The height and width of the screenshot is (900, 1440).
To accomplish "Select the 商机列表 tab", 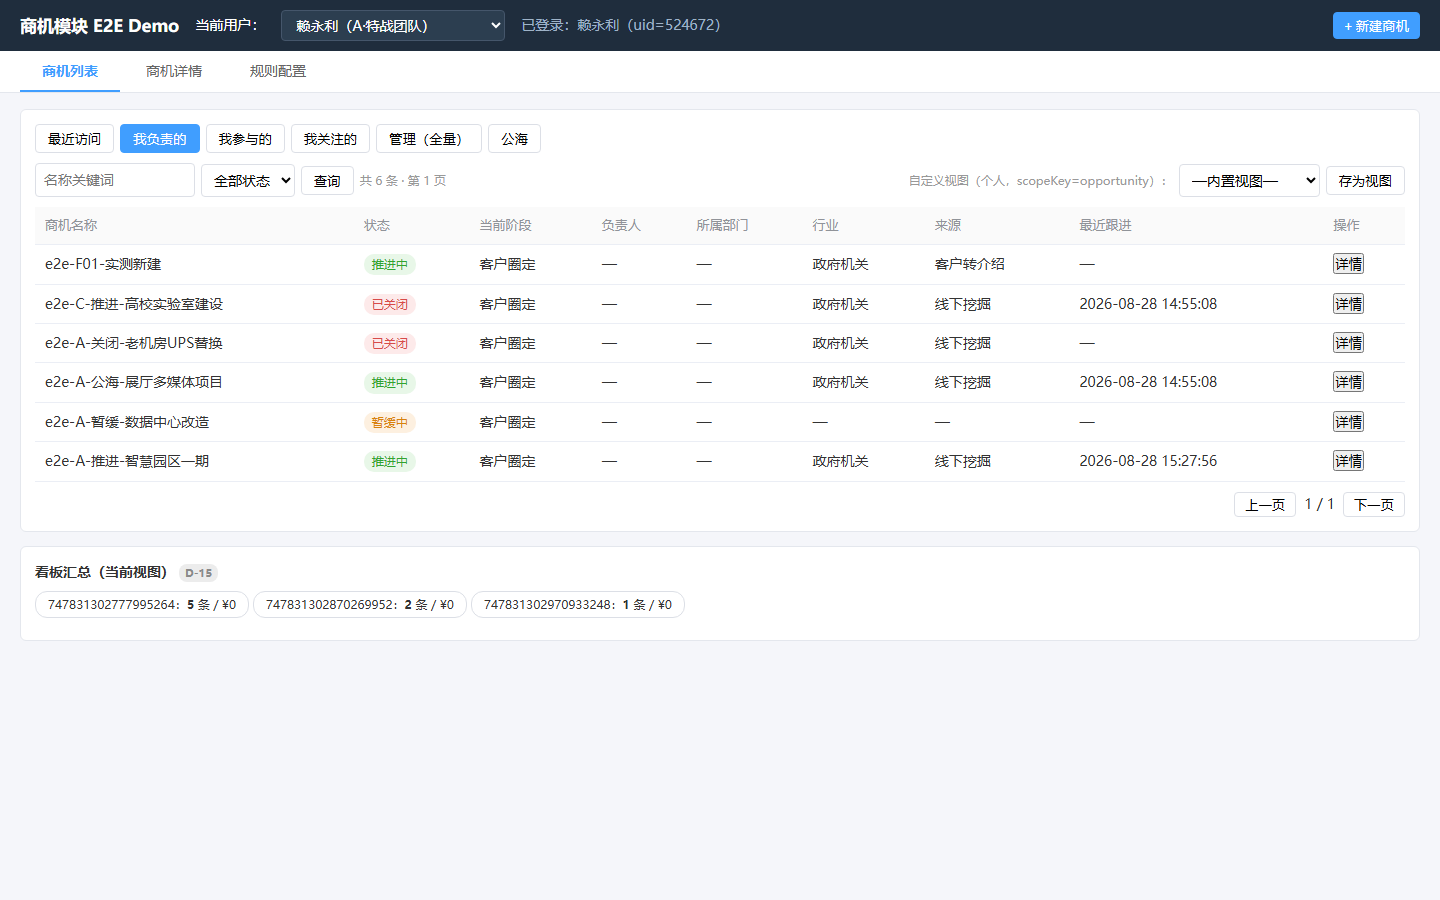I will pos(70,71).
